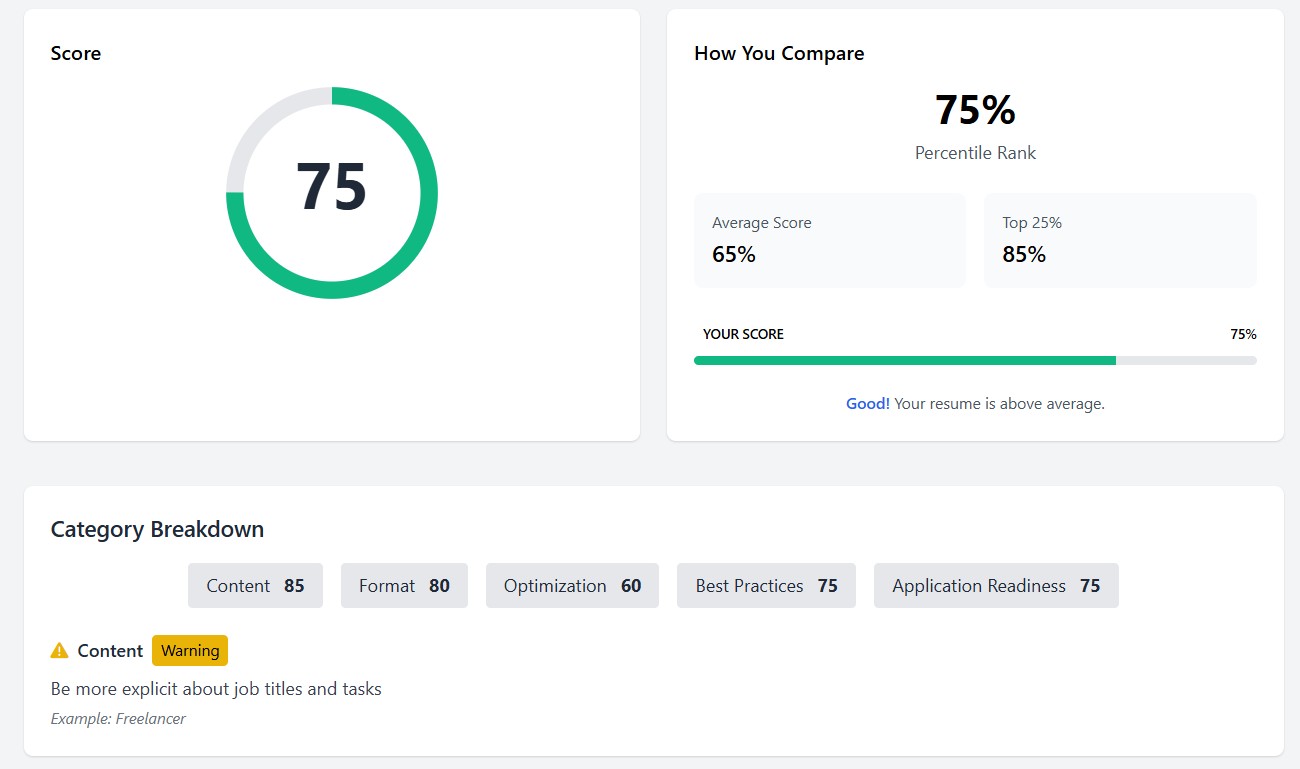Click the Percentile Rank label

tap(975, 153)
